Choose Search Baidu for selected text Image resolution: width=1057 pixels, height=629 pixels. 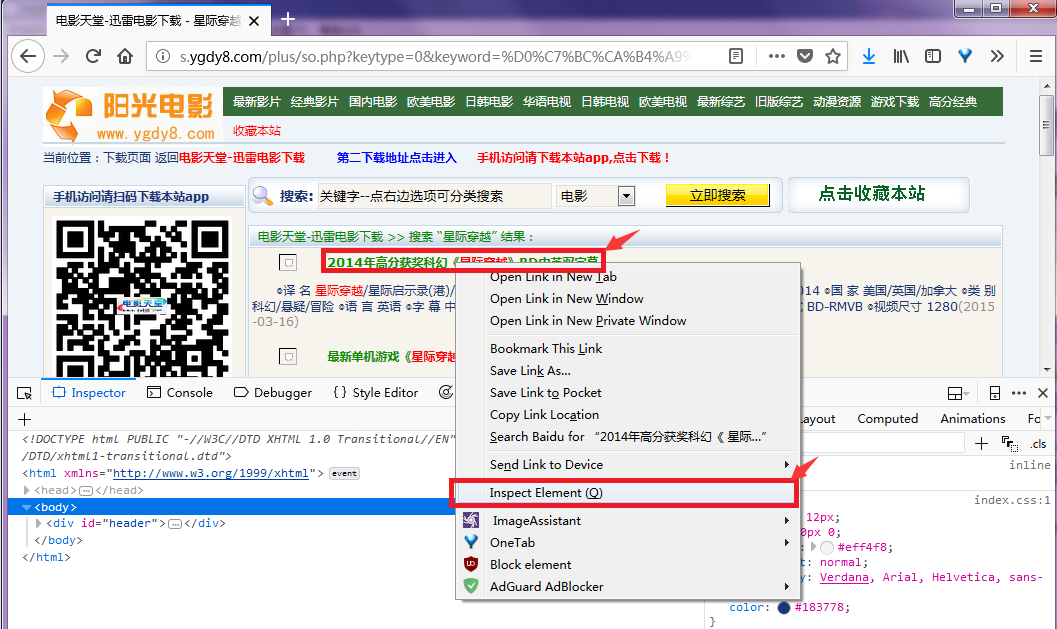(x=628, y=437)
